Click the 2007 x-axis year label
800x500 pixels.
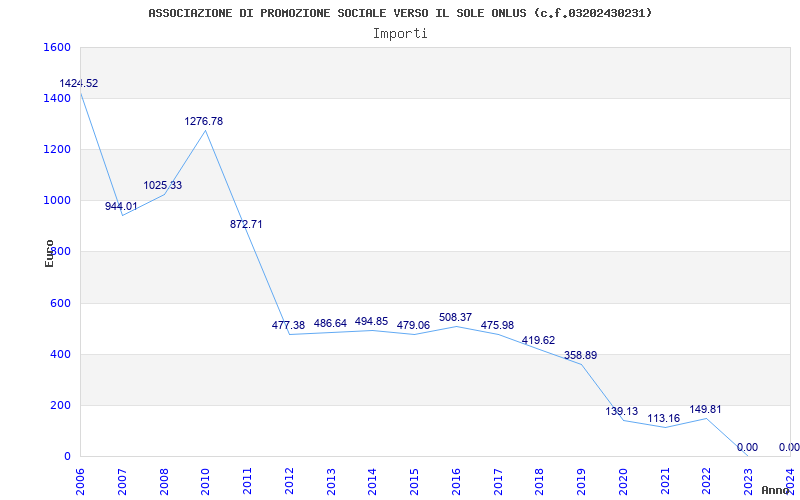122,481
